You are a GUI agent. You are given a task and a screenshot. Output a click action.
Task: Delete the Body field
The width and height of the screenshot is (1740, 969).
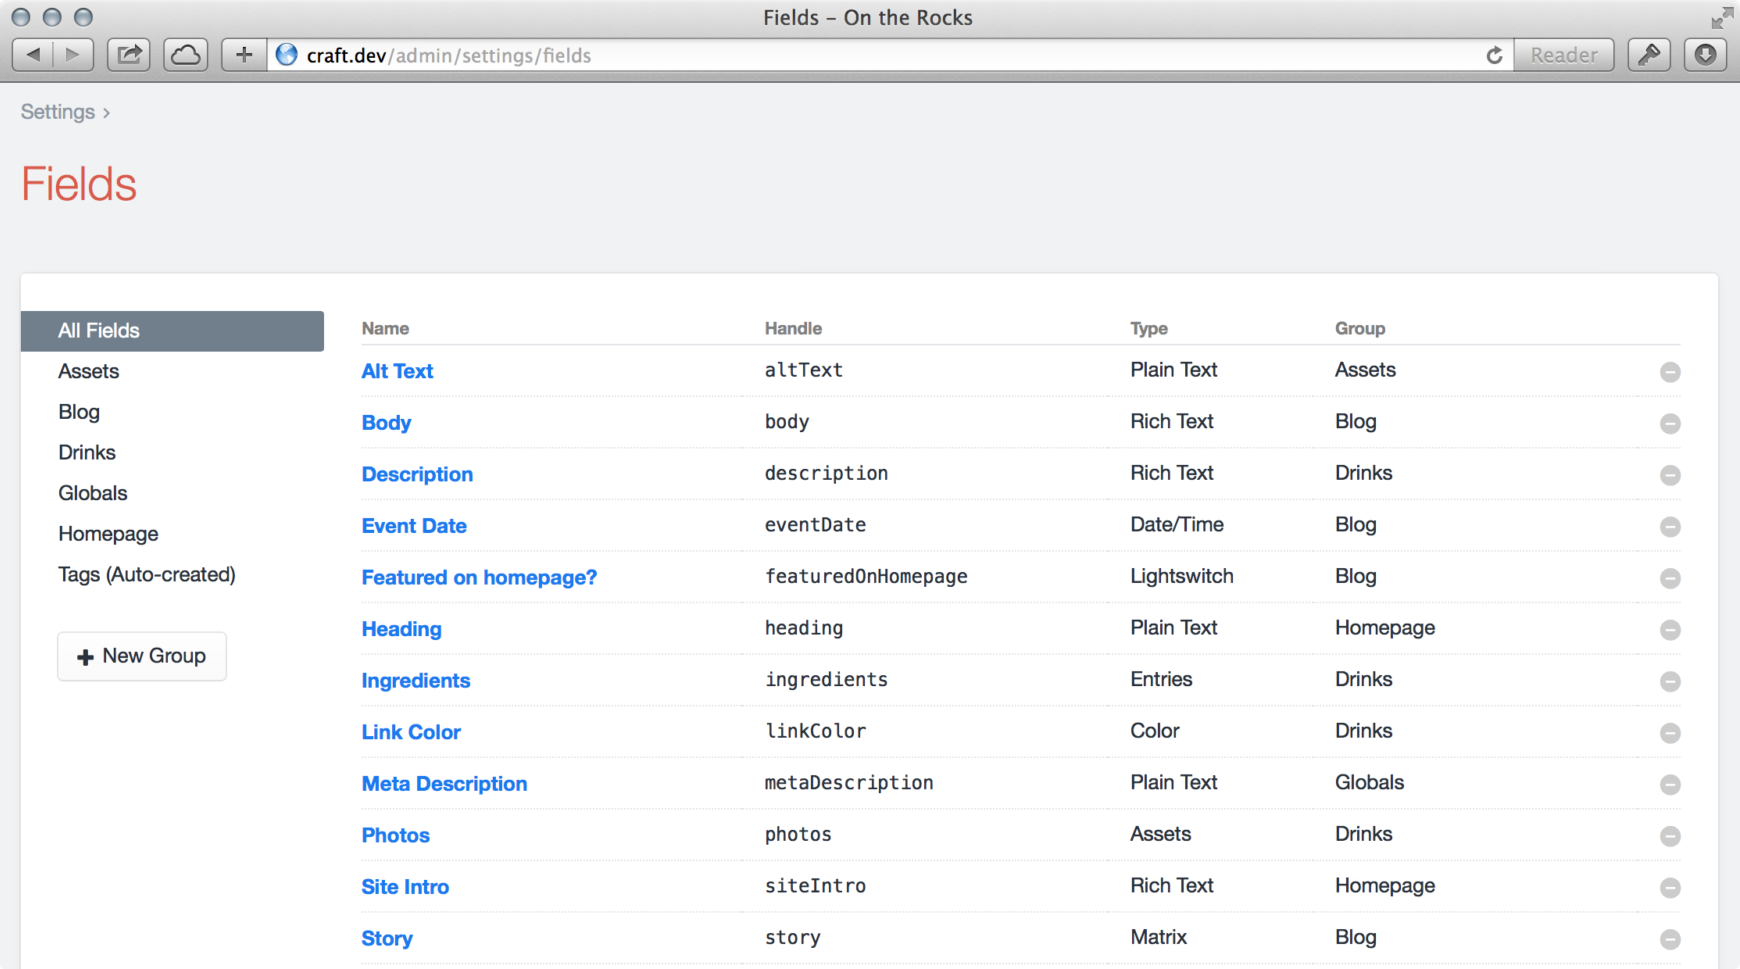1670,424
